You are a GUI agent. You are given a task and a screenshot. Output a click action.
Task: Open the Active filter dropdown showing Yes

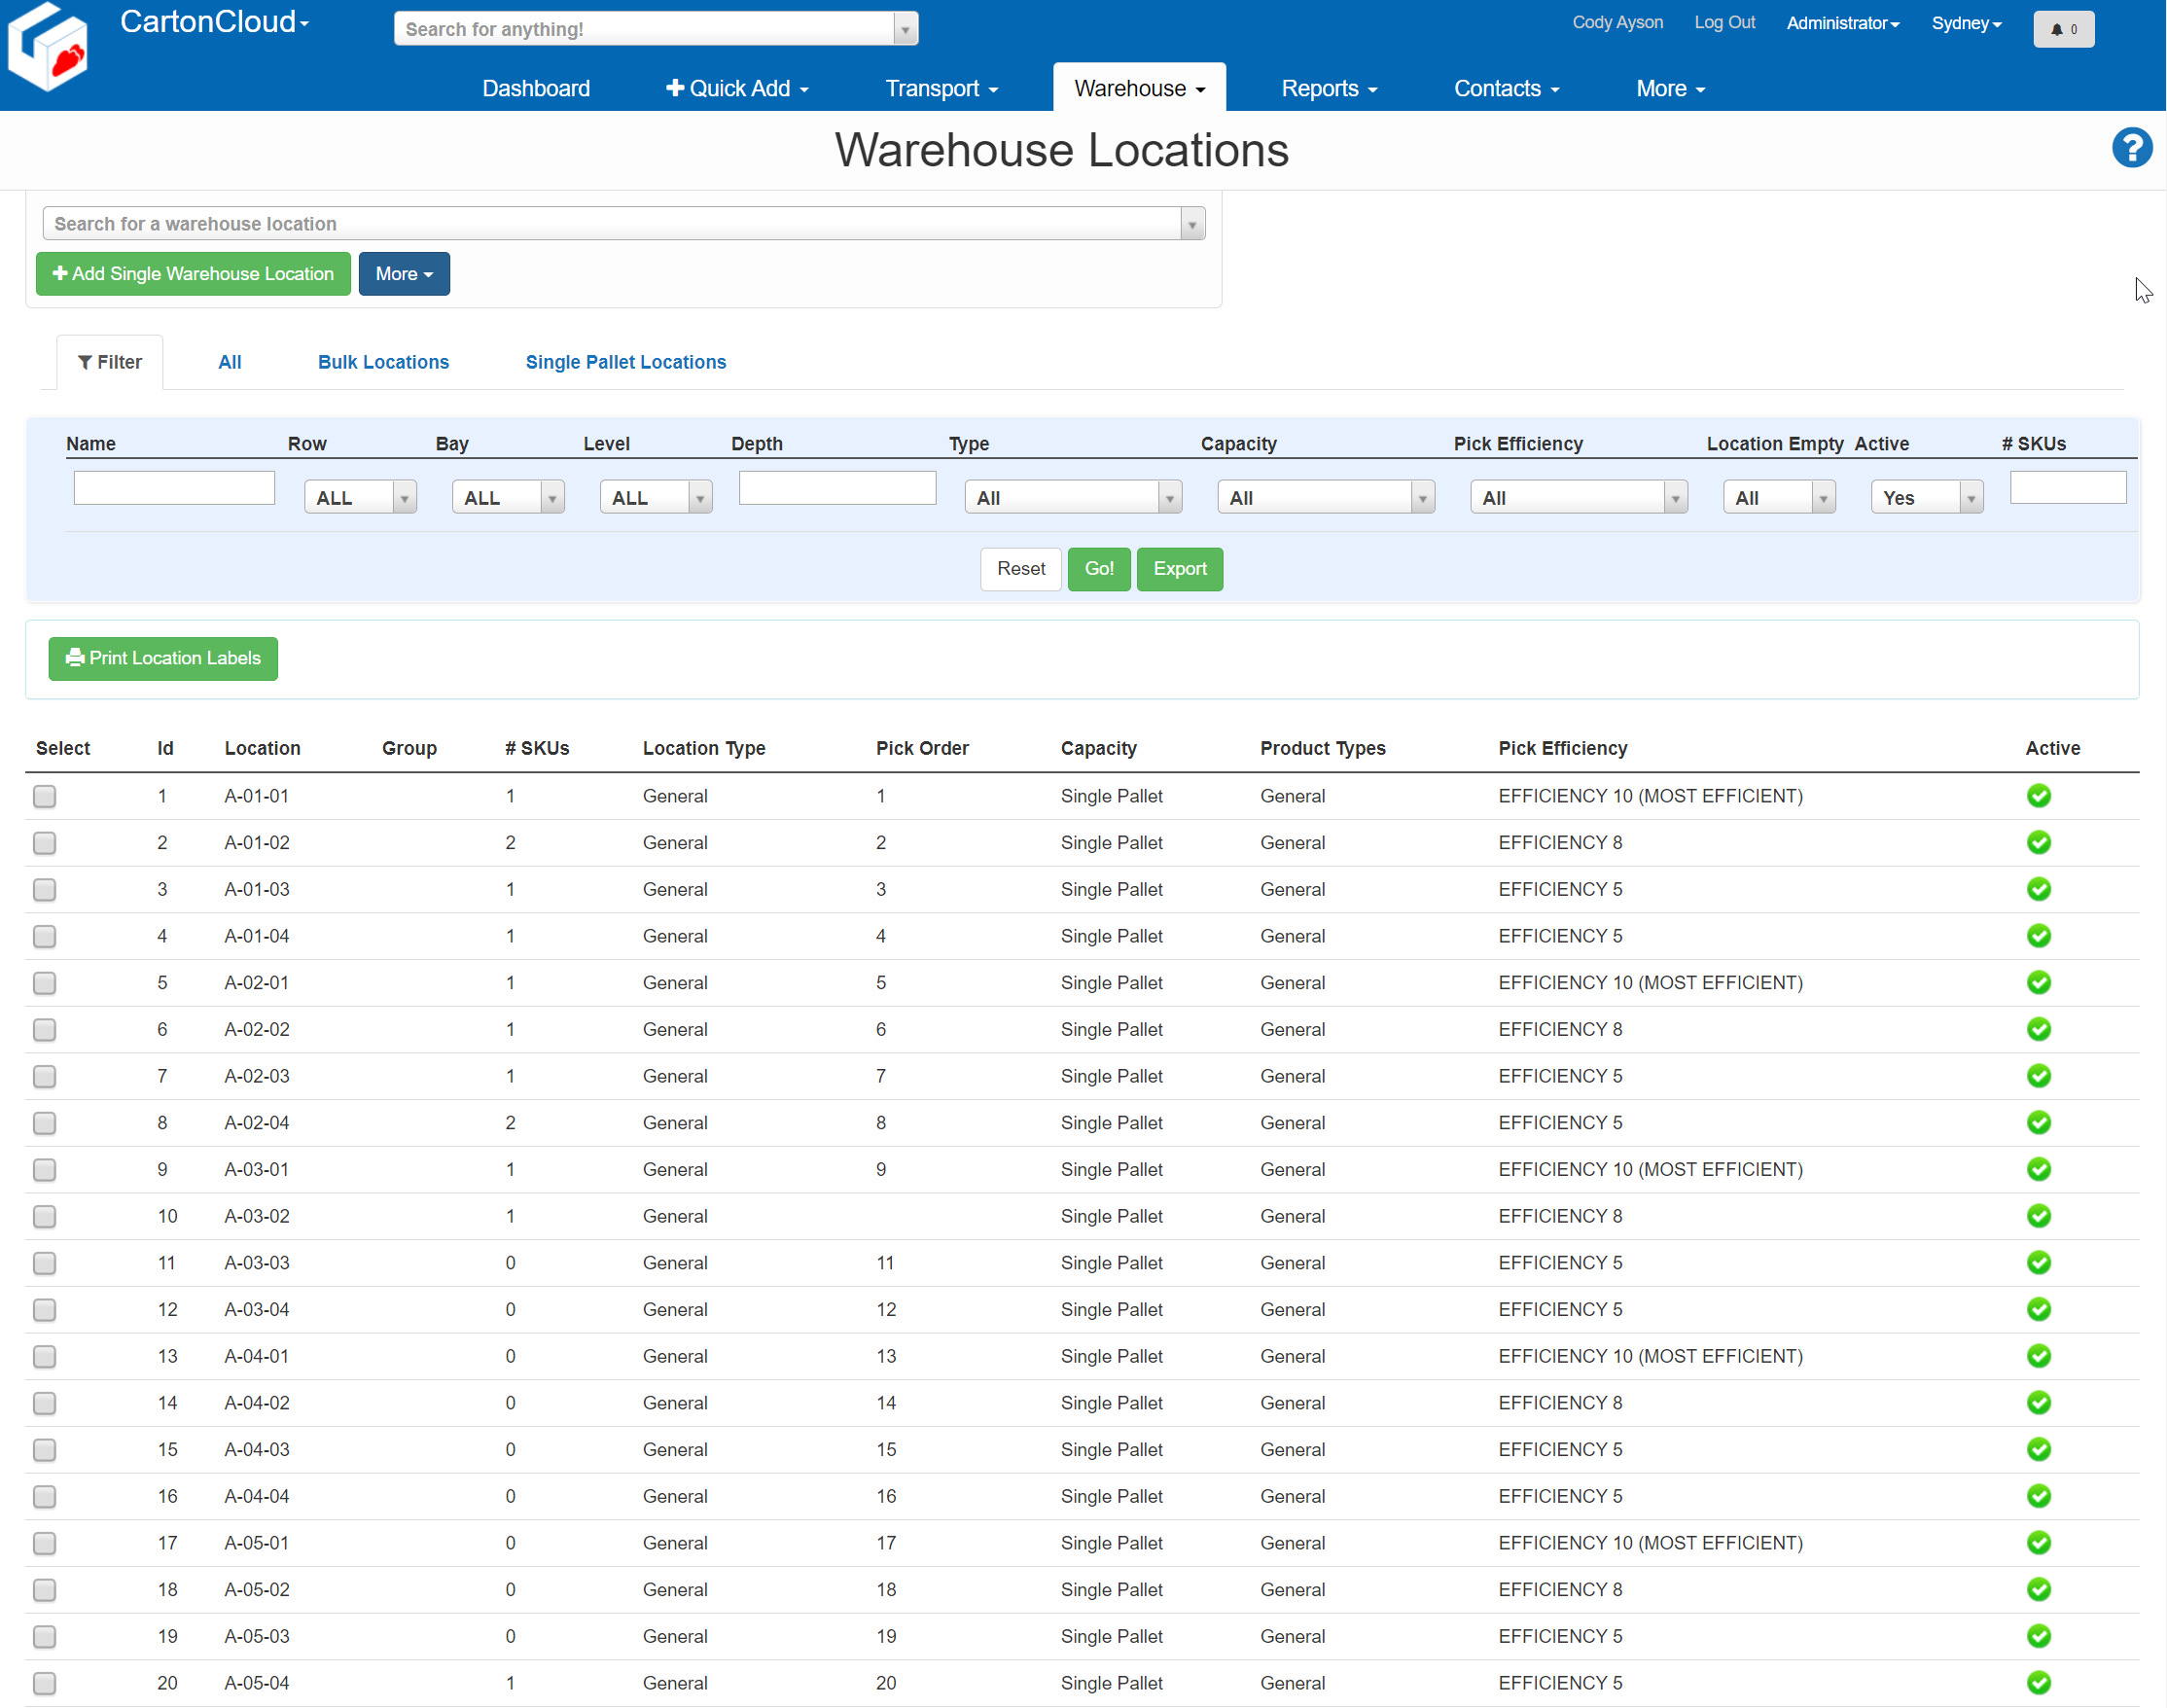(x=1925, y=498)
